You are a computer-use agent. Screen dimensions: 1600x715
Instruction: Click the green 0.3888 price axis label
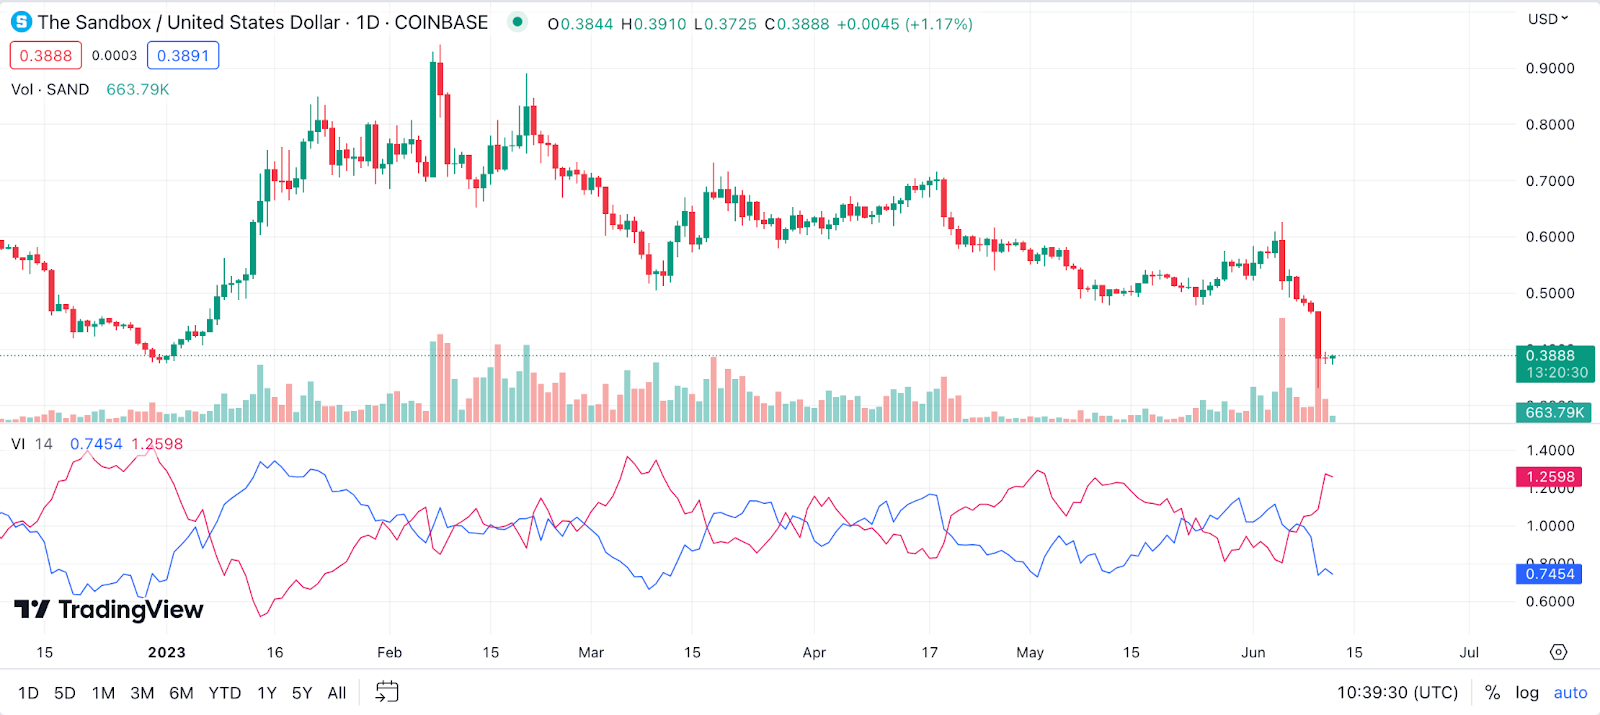[x=1555, y=364]
